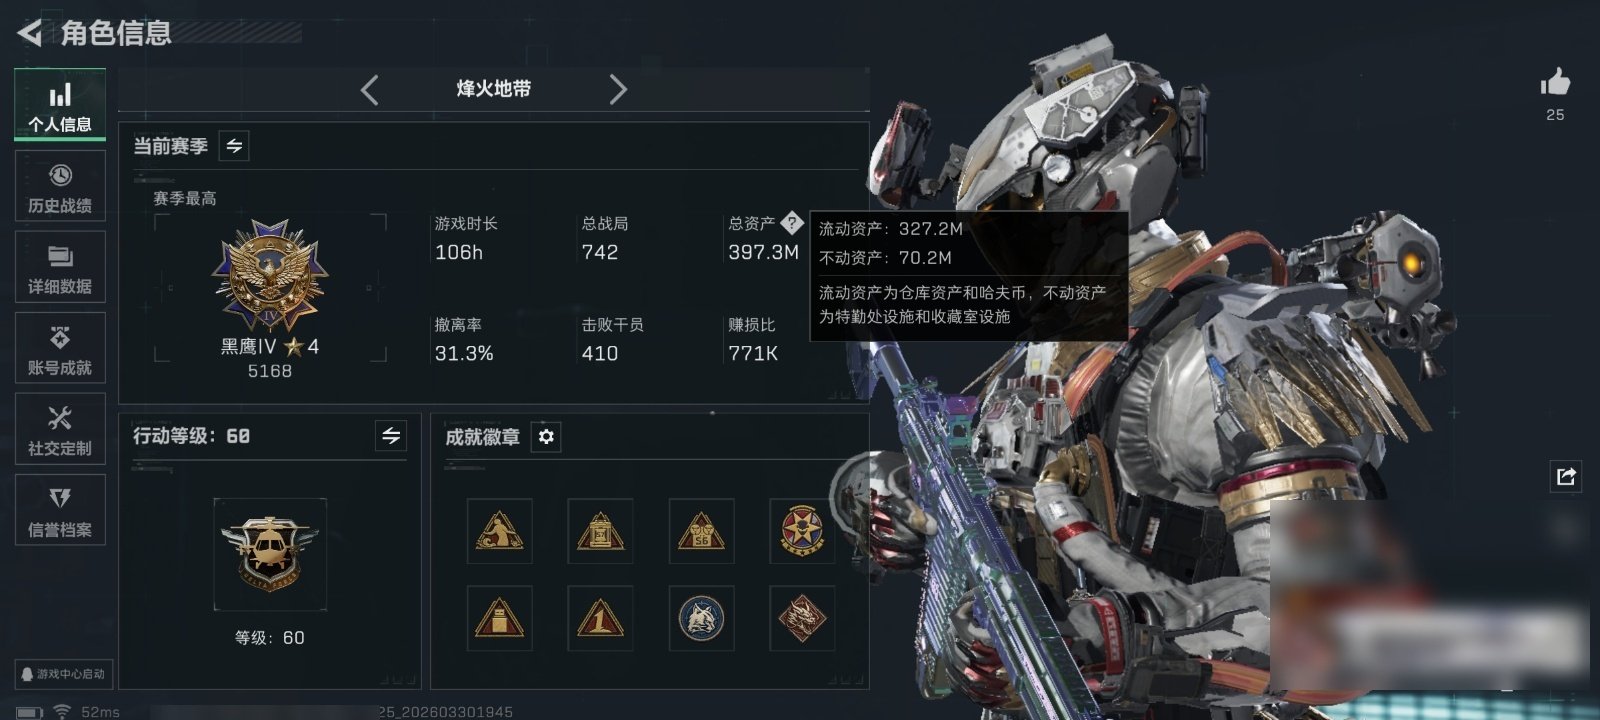The image size is (1600, 720).
Task: Open the 成就徽章 gear settings
Action: click(546, 437)
